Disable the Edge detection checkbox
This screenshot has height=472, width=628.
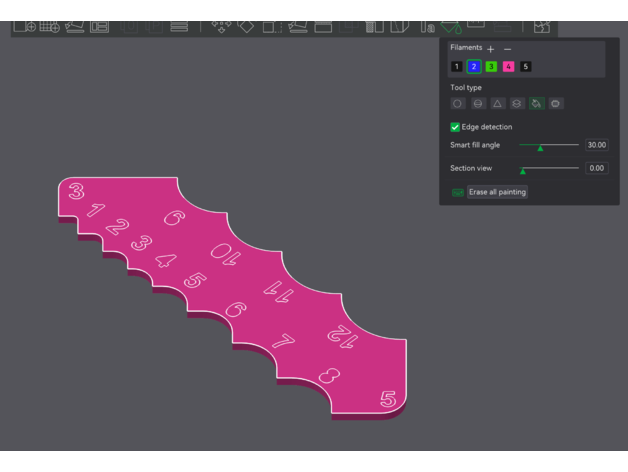click(456, 127)
